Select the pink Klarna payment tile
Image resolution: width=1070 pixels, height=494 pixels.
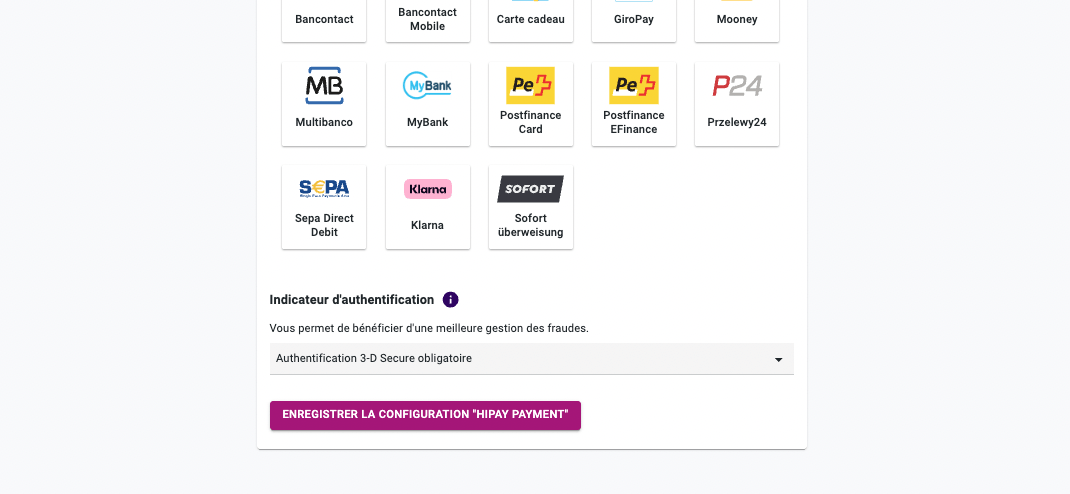428,207
